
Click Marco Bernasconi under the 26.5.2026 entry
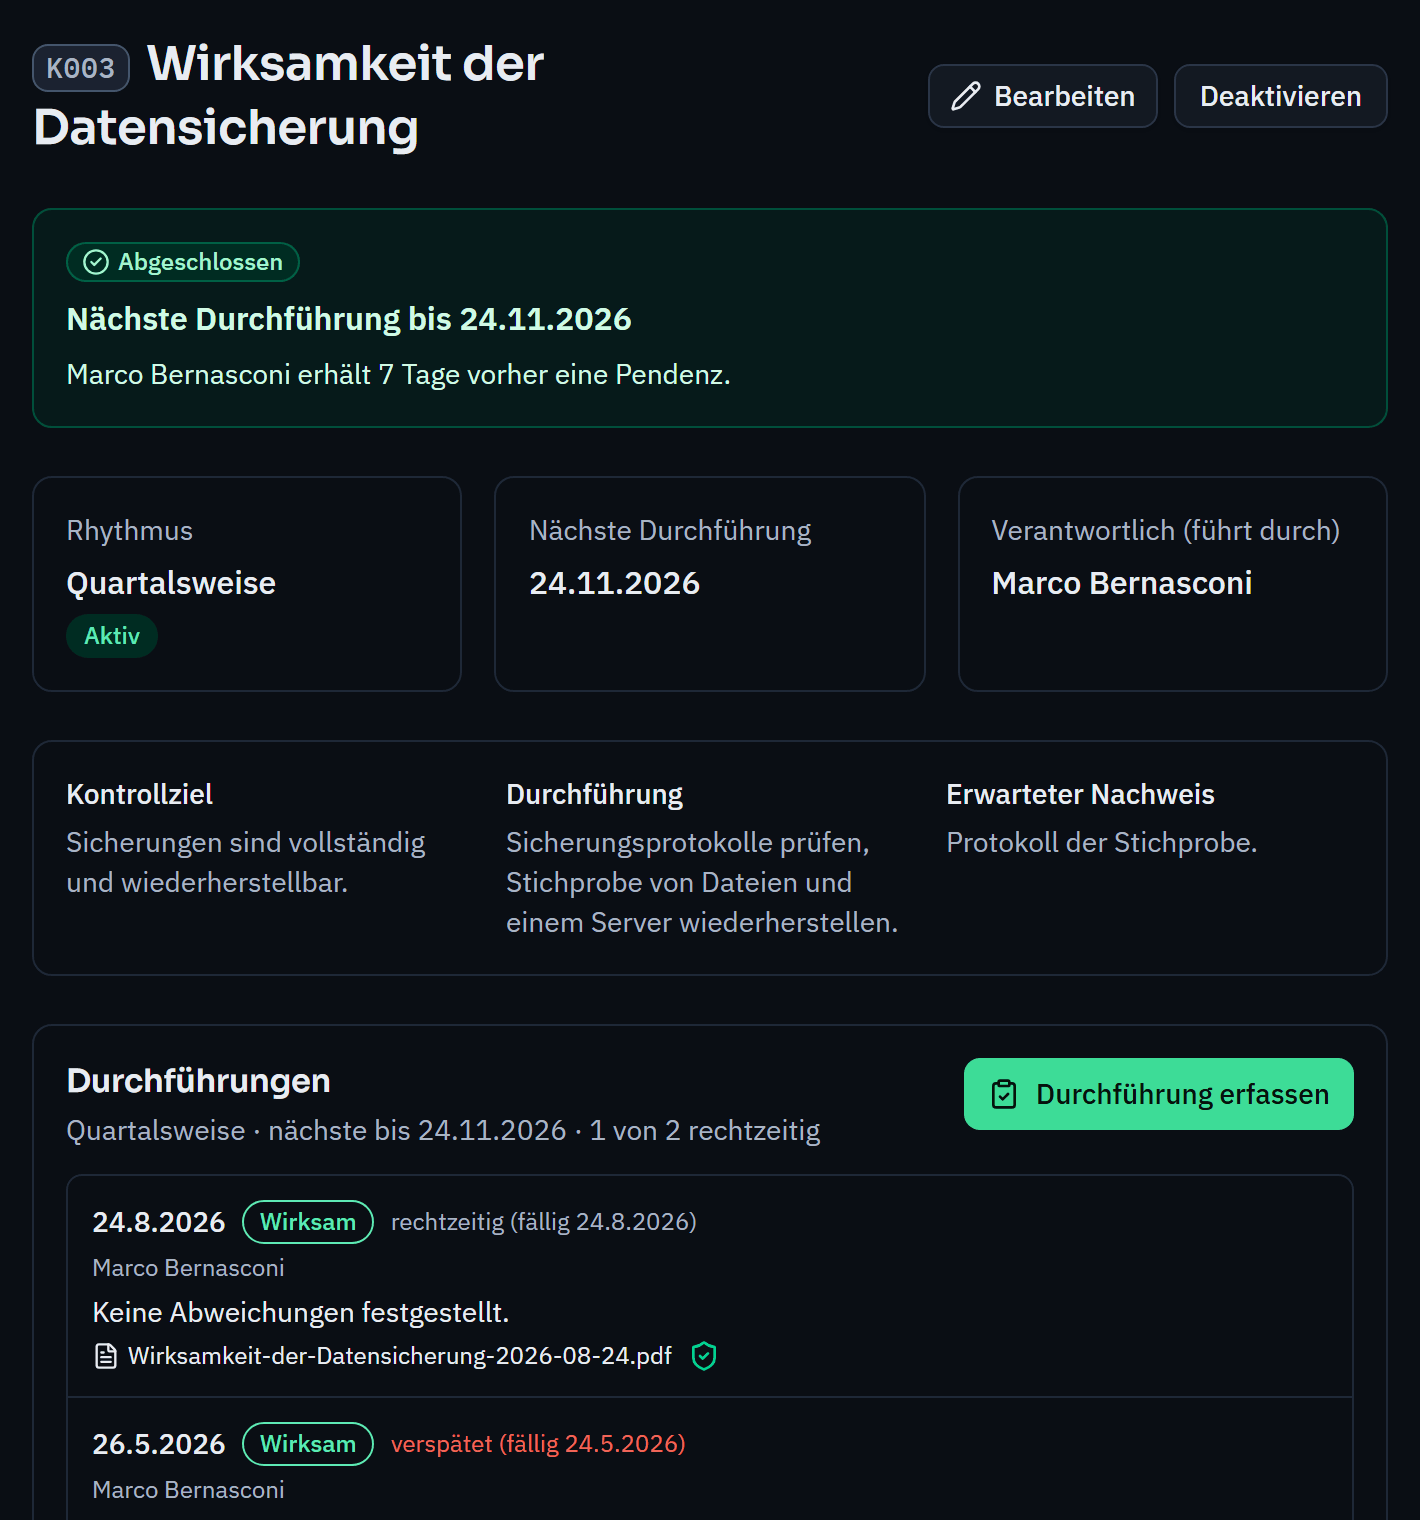[189, 1490]
